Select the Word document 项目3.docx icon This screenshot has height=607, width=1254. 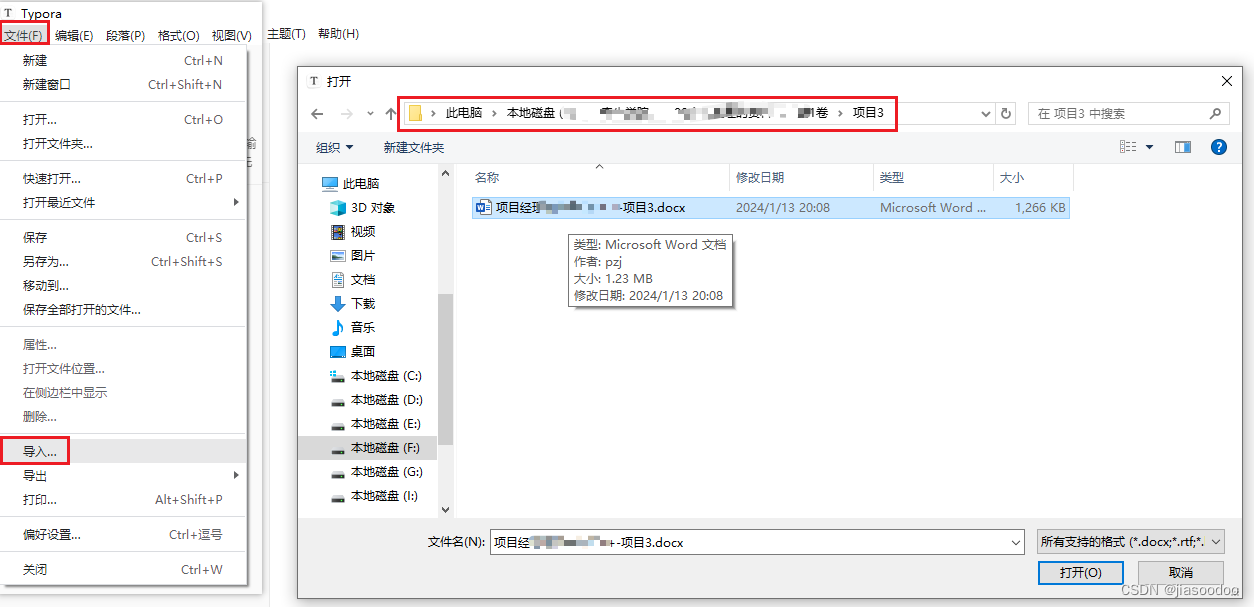pyautogui.click(x=483, y=207)
